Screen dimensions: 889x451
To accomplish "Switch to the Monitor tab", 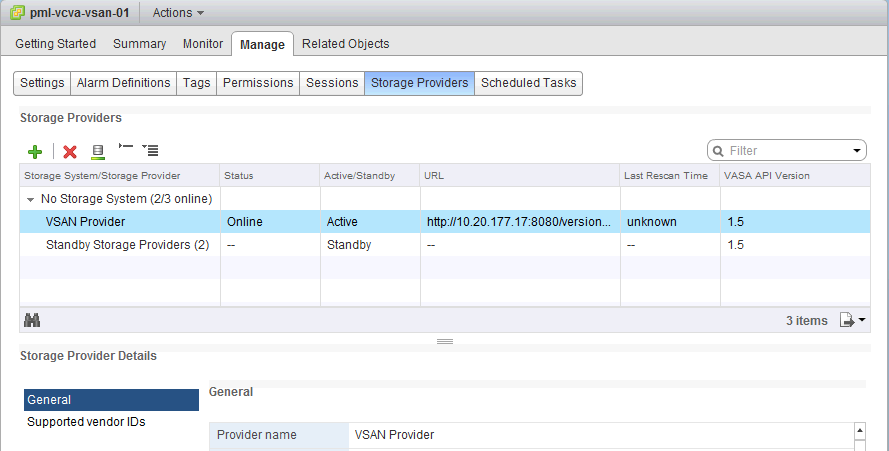I will point(203,44).
